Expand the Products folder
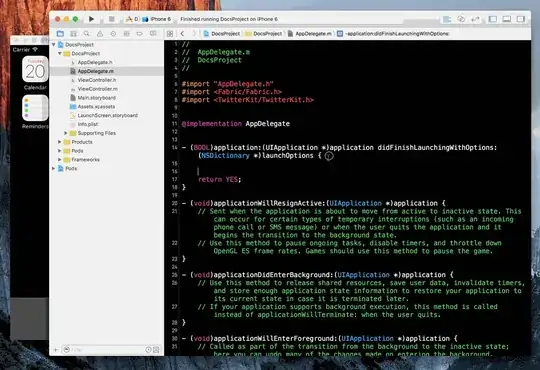540x370 pixels. (60, 142)
